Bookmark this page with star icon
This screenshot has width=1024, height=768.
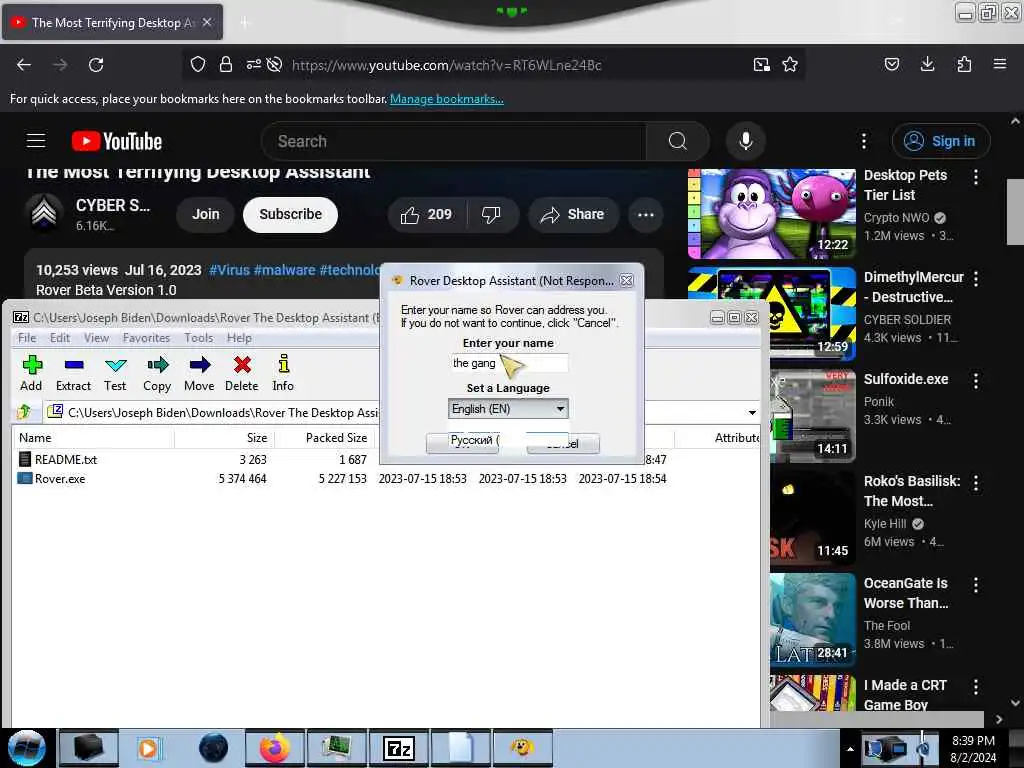pos(790,65)
